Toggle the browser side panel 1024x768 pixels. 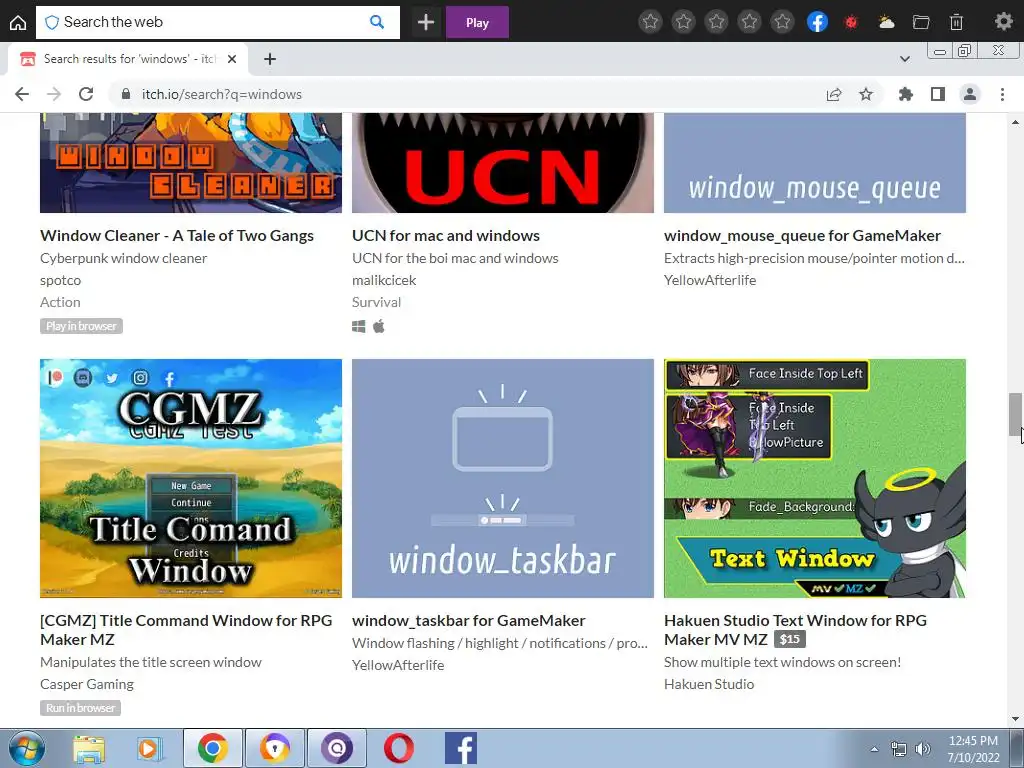tap(938, 94)
